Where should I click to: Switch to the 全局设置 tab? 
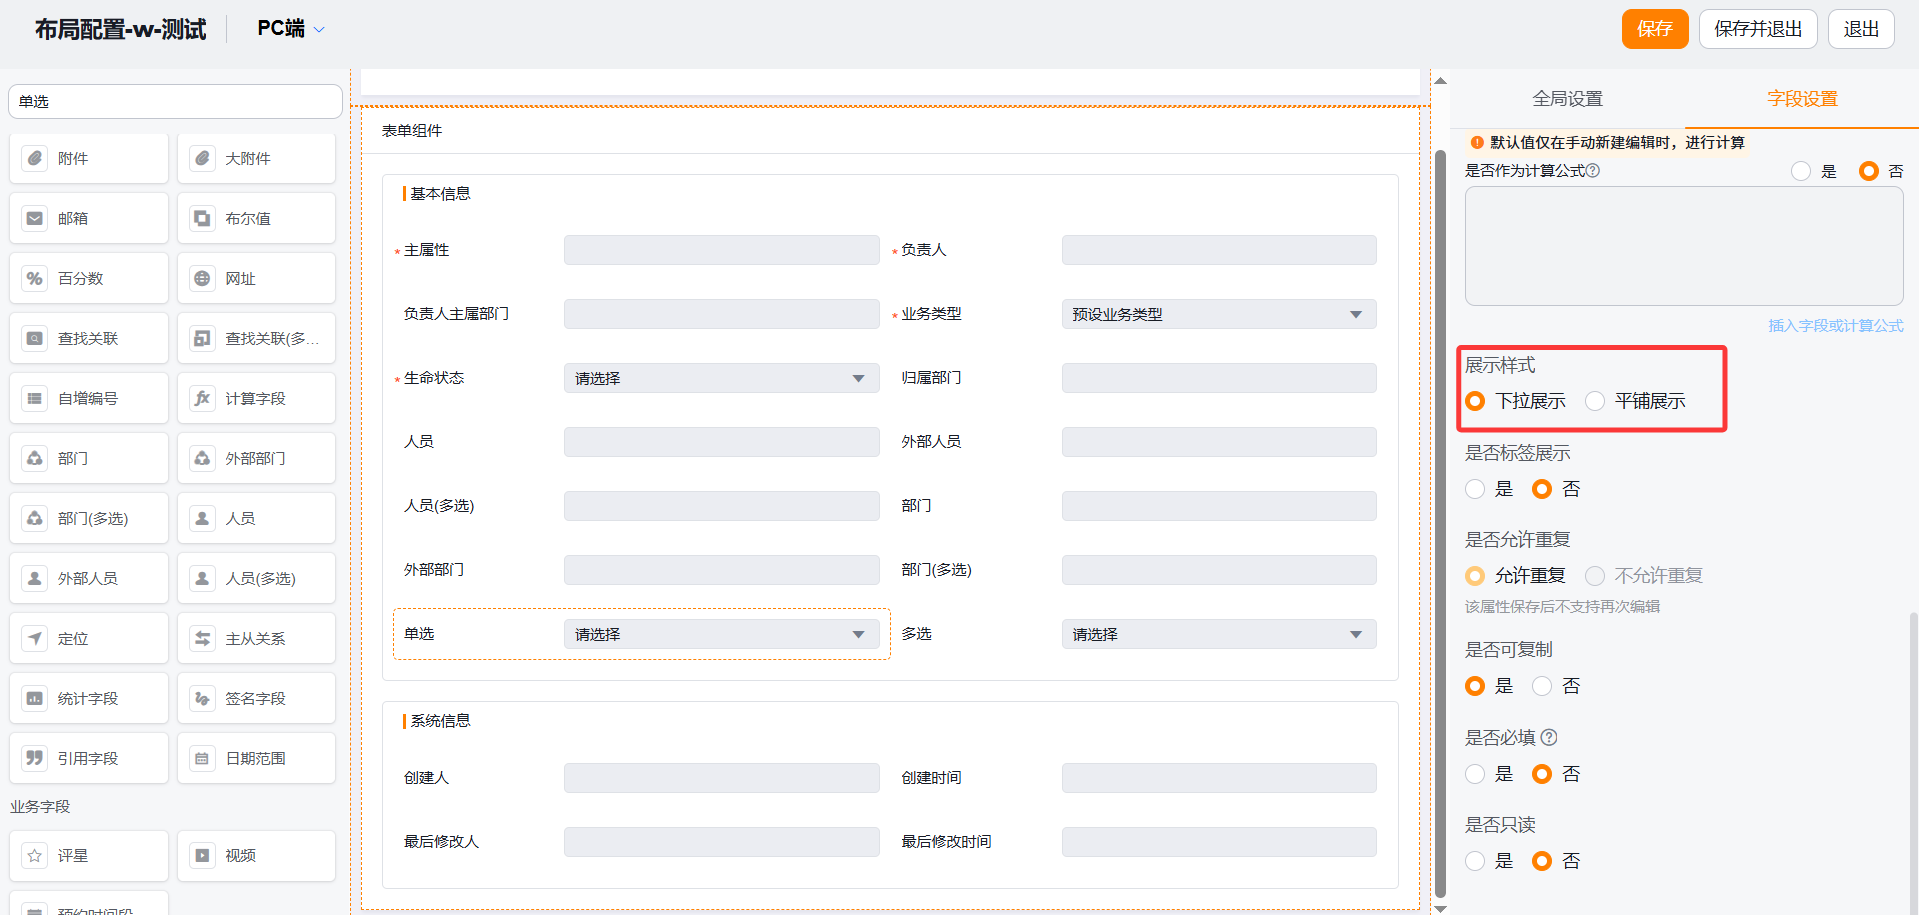[x=1567, y=99]
